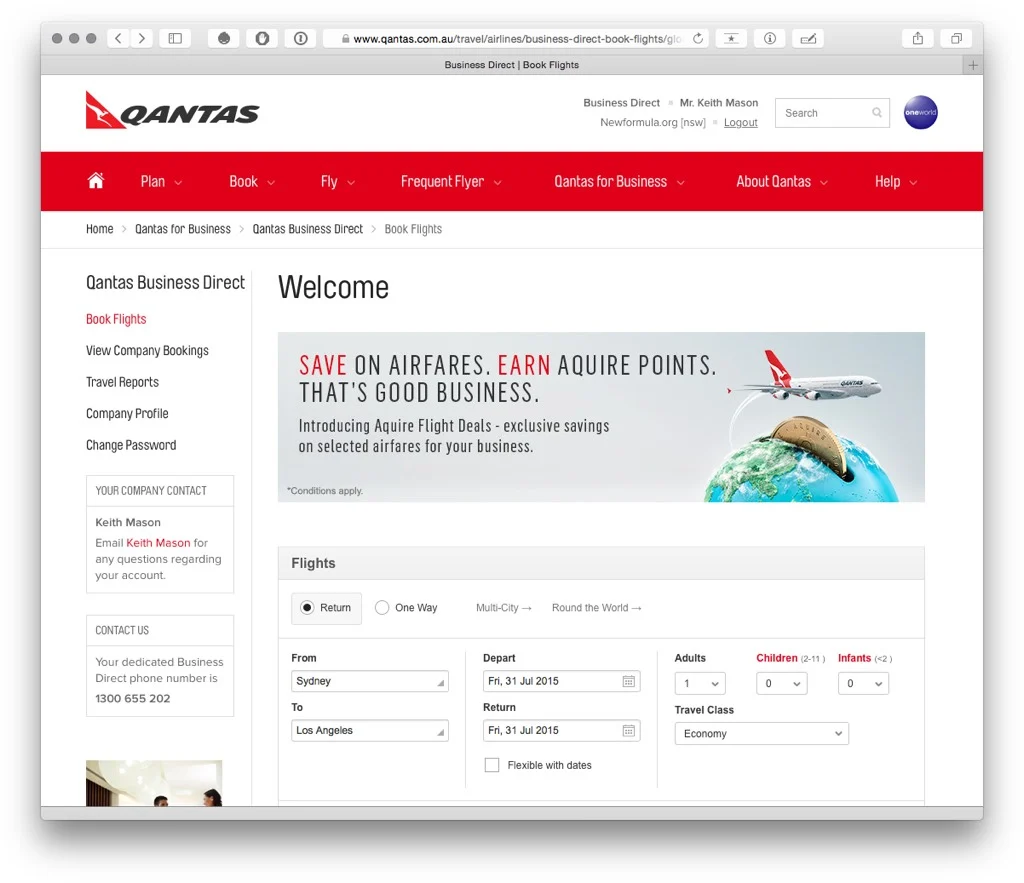
Task: Select Book Flights in the sidebar
Action: 116,319
